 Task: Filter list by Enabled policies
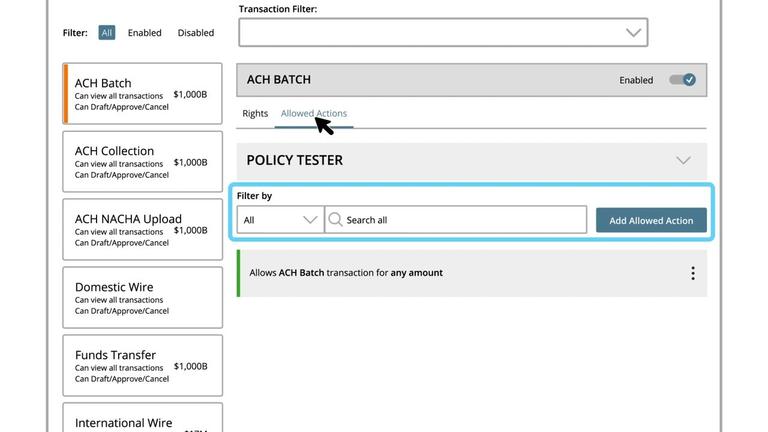tap(144, 32)
